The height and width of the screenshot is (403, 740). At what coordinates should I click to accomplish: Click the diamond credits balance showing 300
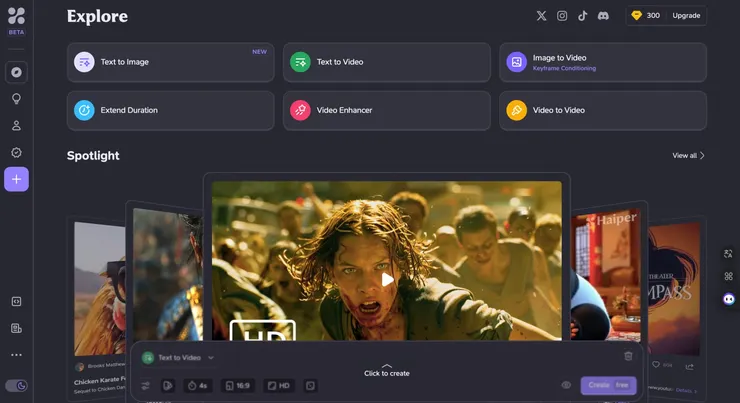point(645,16)
